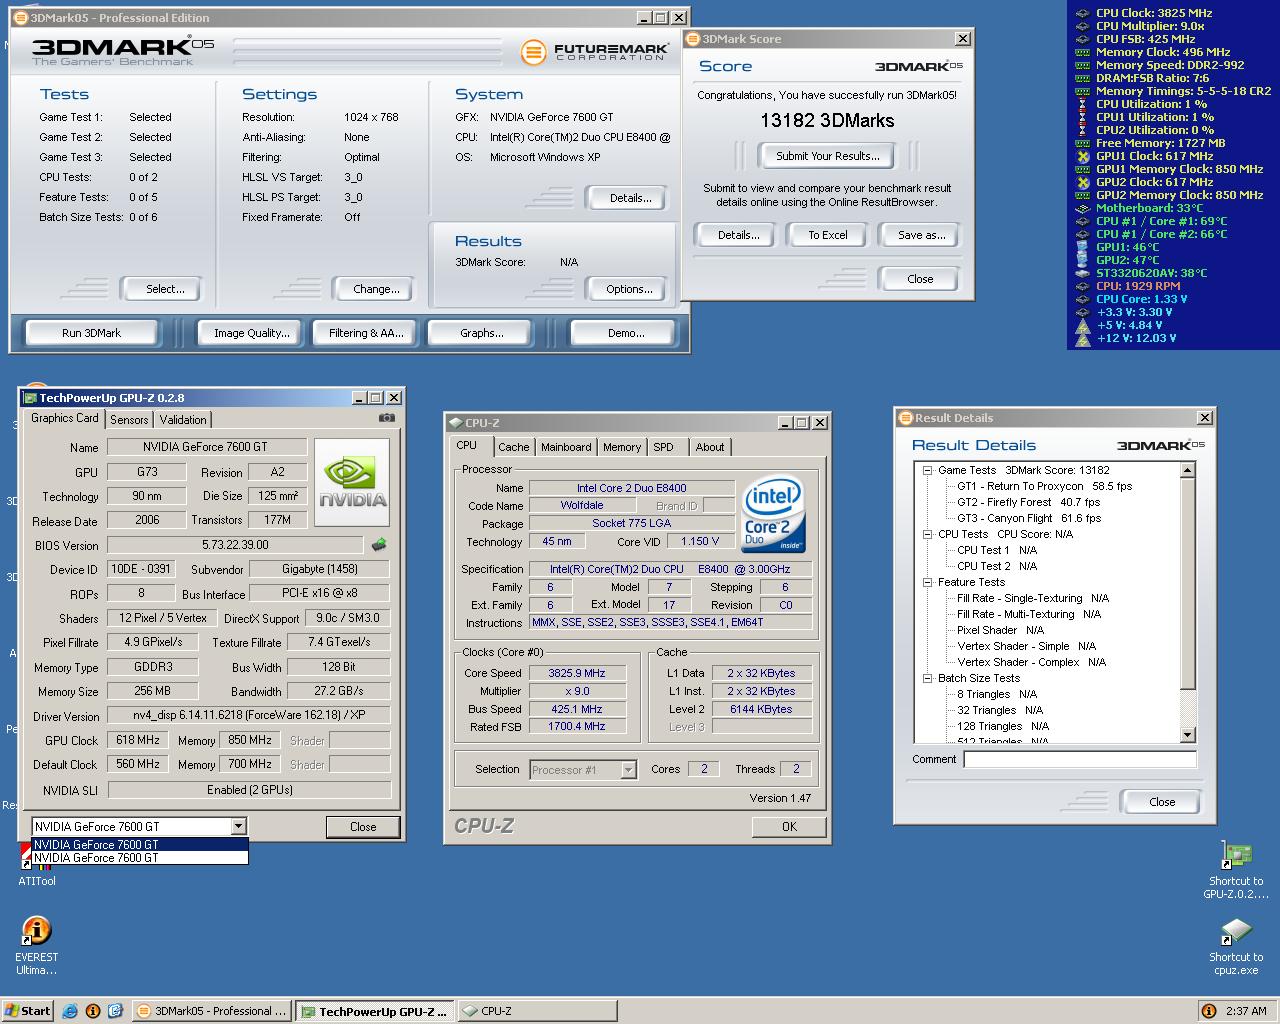Click the Result Details scrollbar up arrow
Viewport: 1280px width, 1024px height.
tap(1188, 470)
